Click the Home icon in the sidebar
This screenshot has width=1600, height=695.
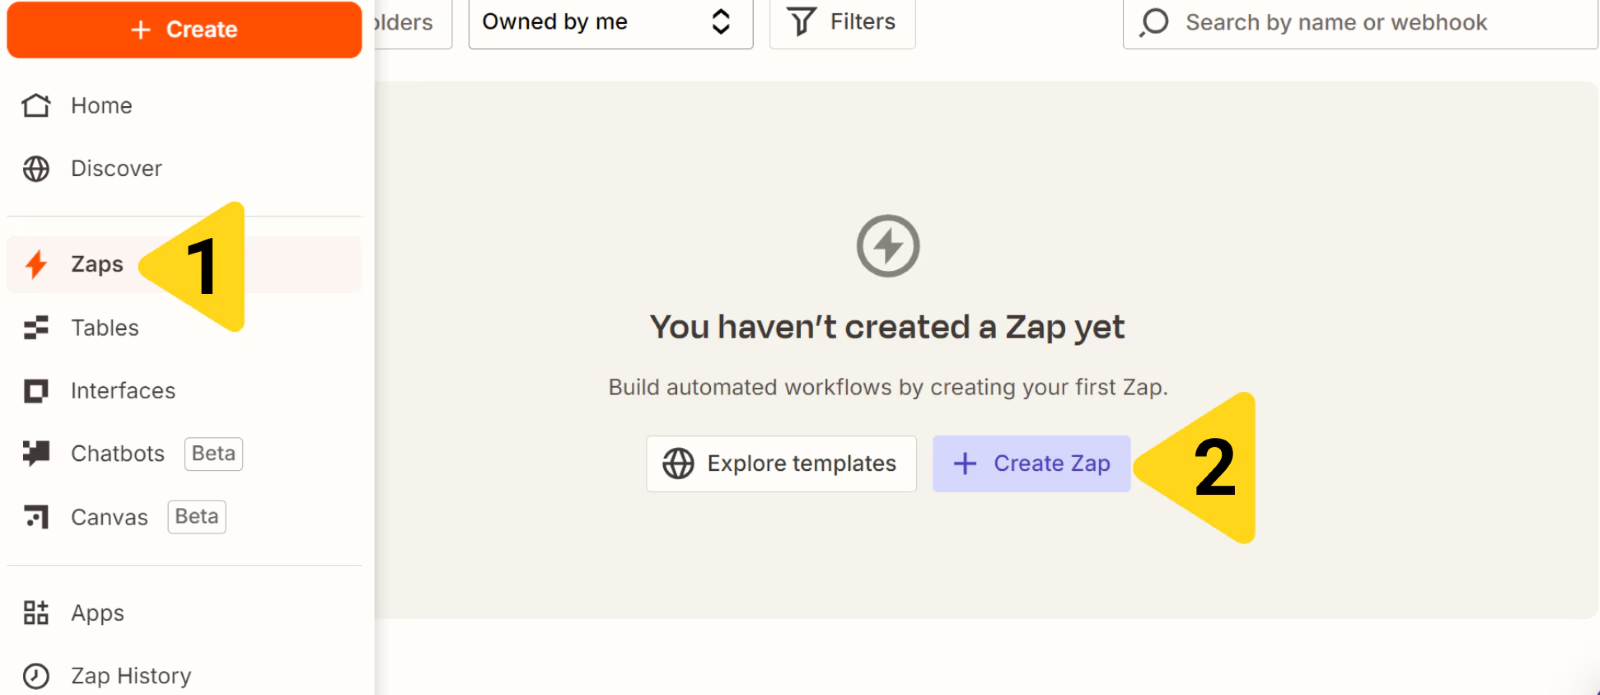click(x=36, y=105)
